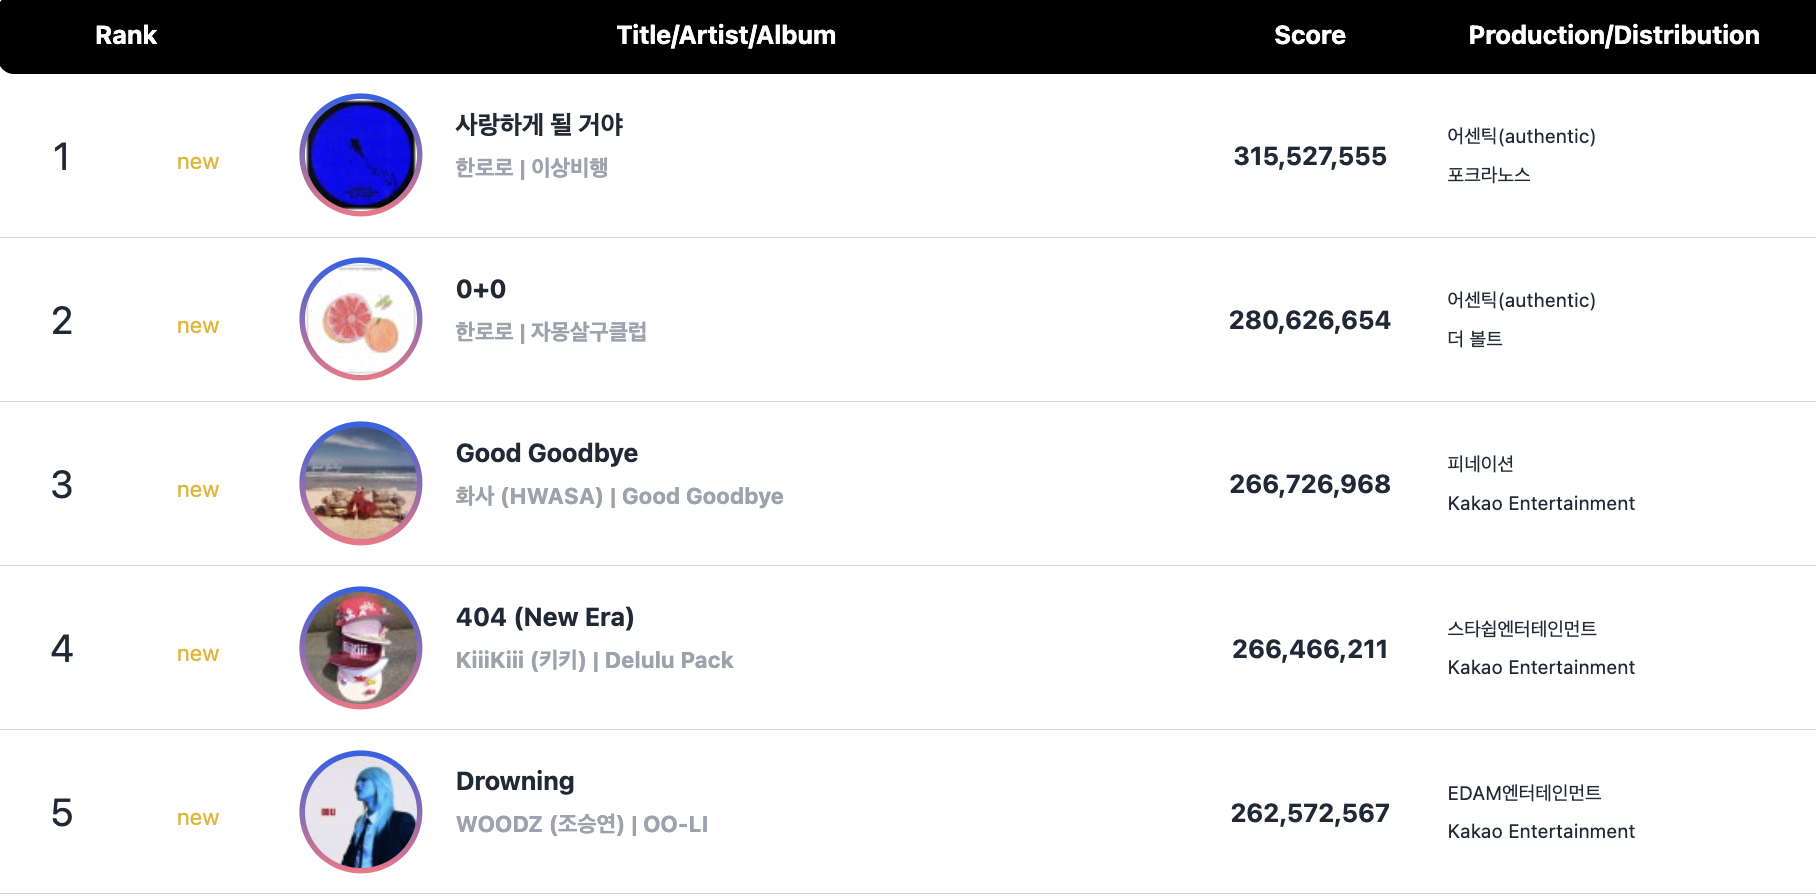Click the Rank column header
The image size is (1816, 894).
click(126, 35)
